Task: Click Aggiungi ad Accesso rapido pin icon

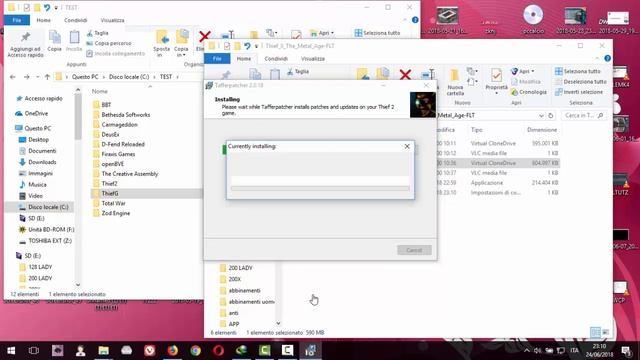Action: [25, 37]
